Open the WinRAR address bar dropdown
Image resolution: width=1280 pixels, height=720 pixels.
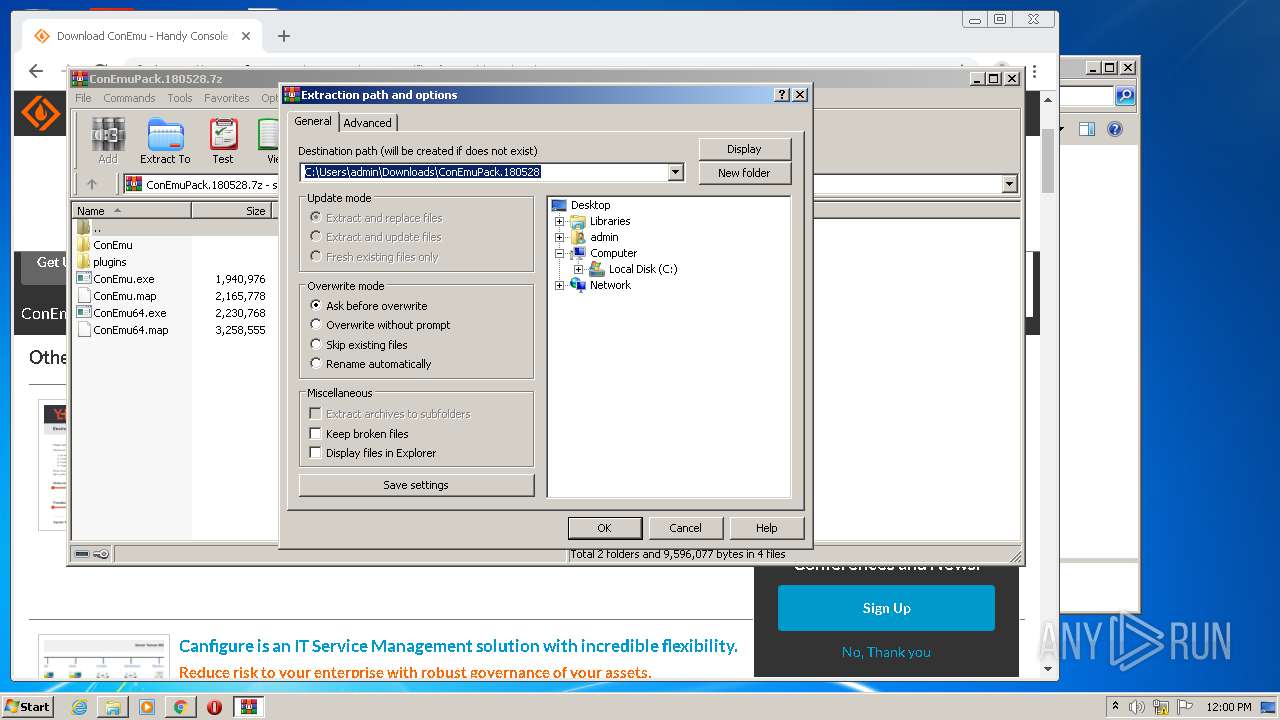[1009, 184]
